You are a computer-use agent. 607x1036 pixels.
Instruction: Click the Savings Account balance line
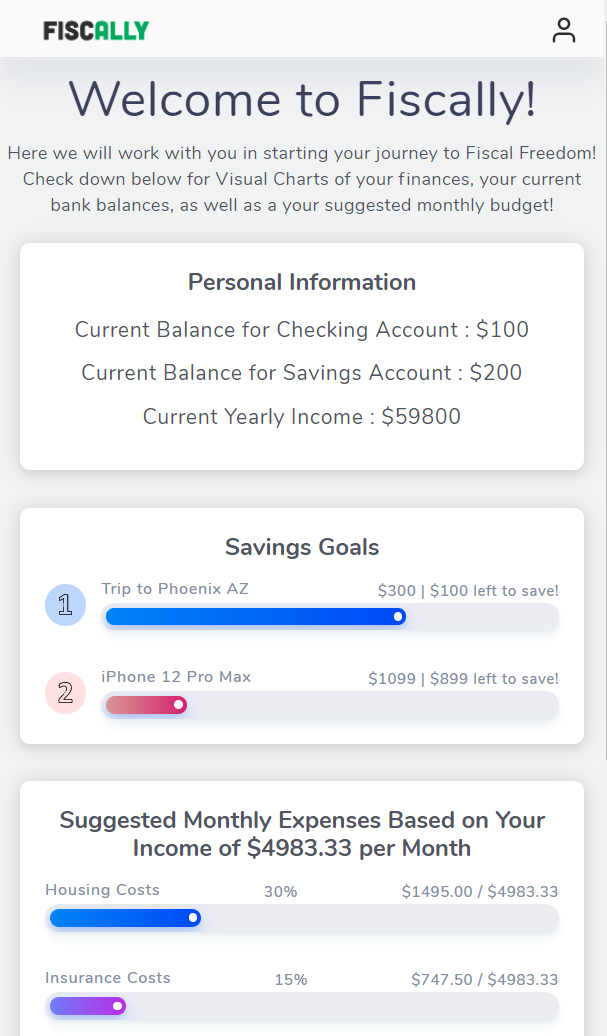(x=302, y=373)
